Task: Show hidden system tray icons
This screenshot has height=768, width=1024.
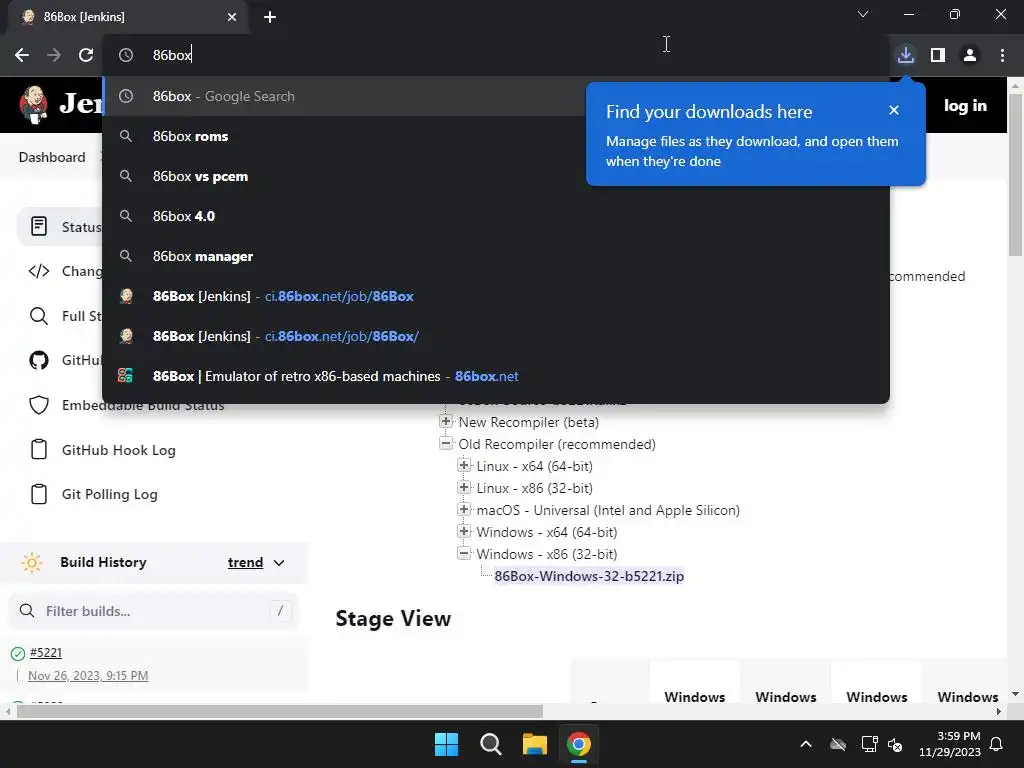Action: click(806, 744)
